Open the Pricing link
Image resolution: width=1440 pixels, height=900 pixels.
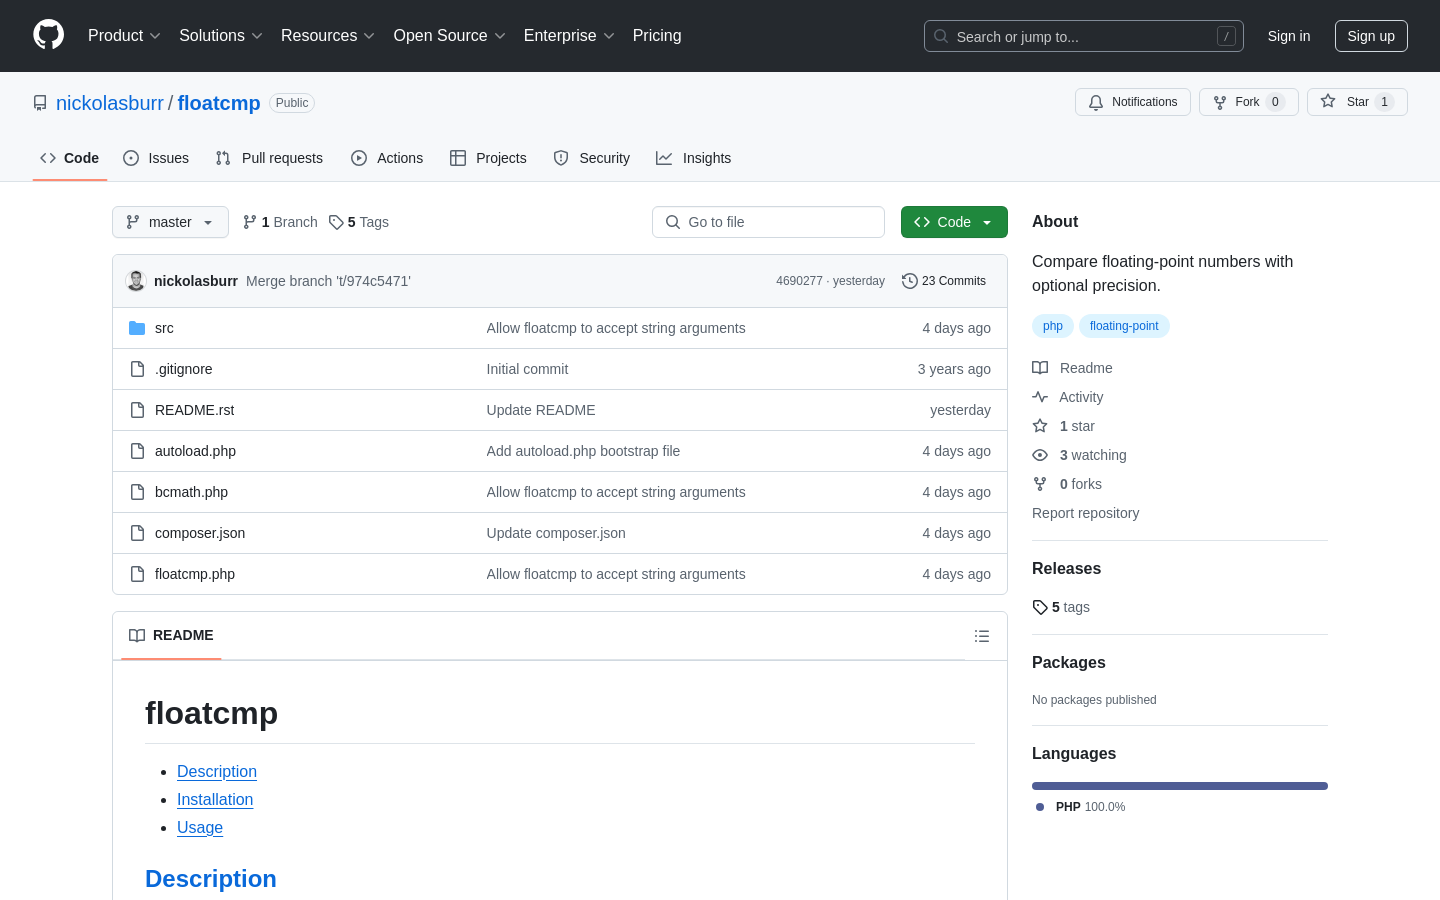pyautogui.click(x=657, y=35)
